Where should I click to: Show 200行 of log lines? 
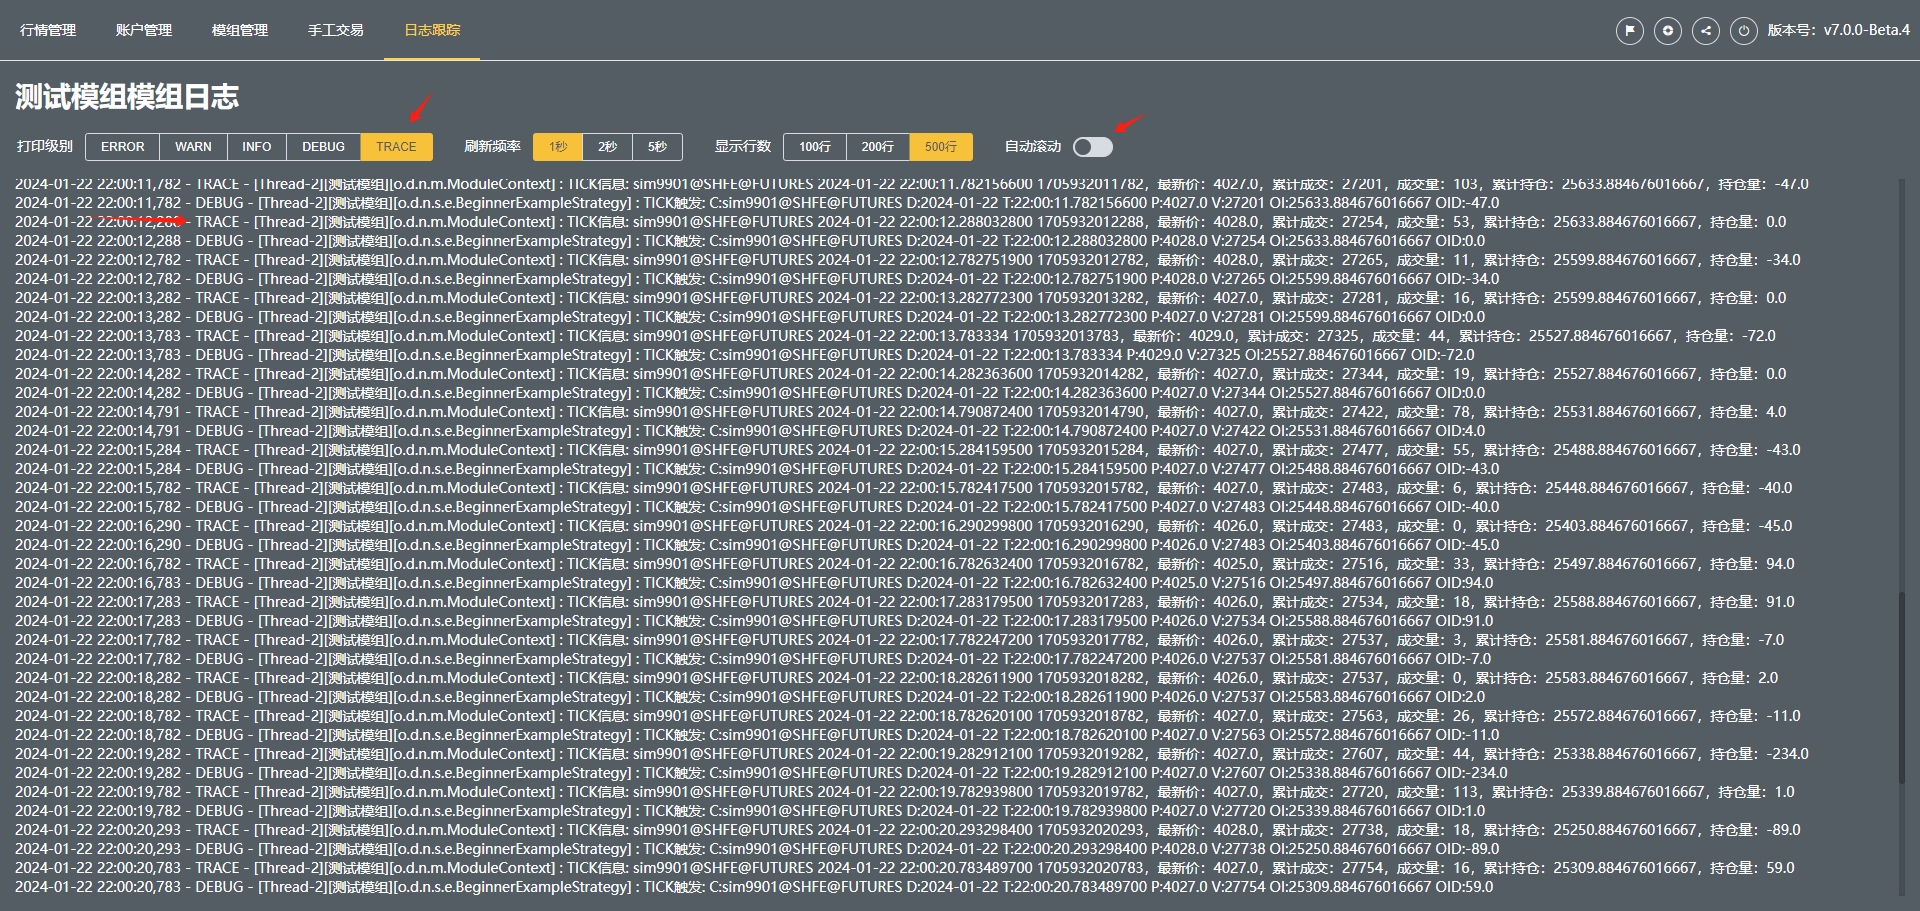point(878,147)
